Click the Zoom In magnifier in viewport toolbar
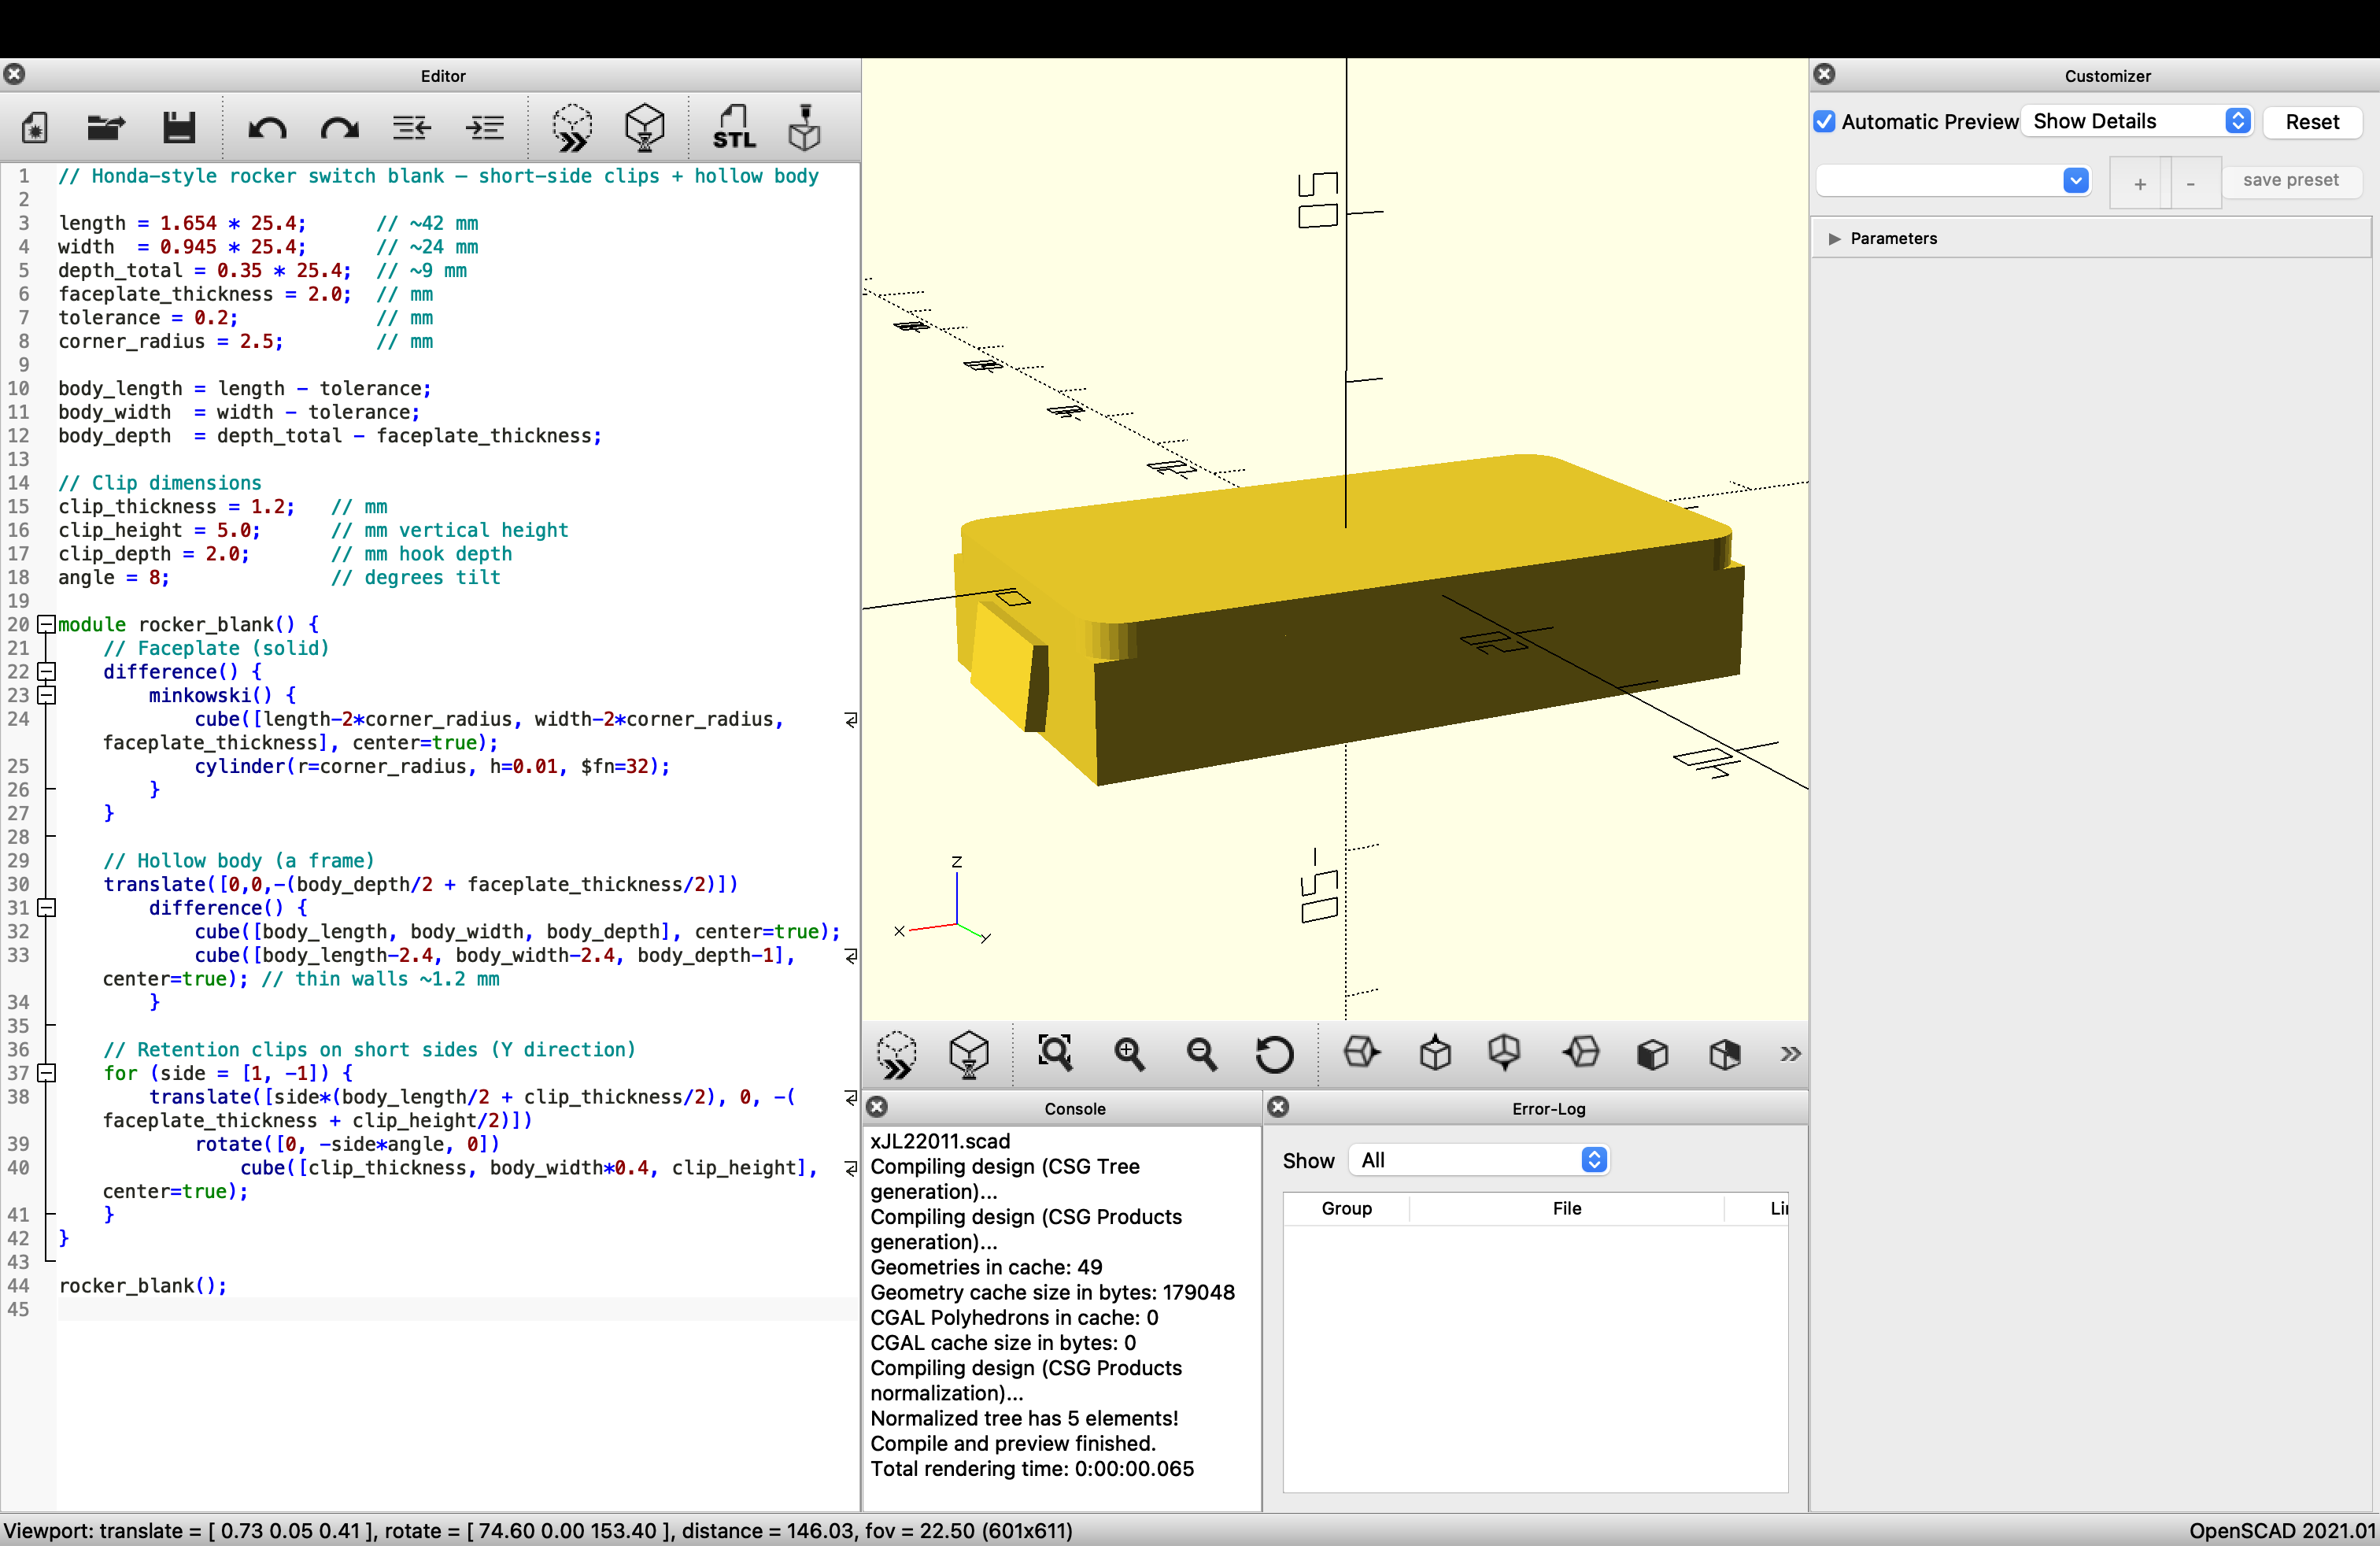This screenshot has width=2380, height=1546. click(x=1129, y=1053)
